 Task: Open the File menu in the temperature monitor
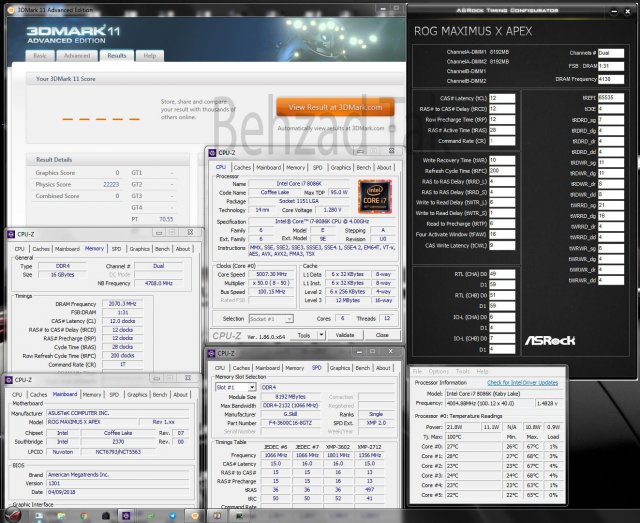[418, 371]
